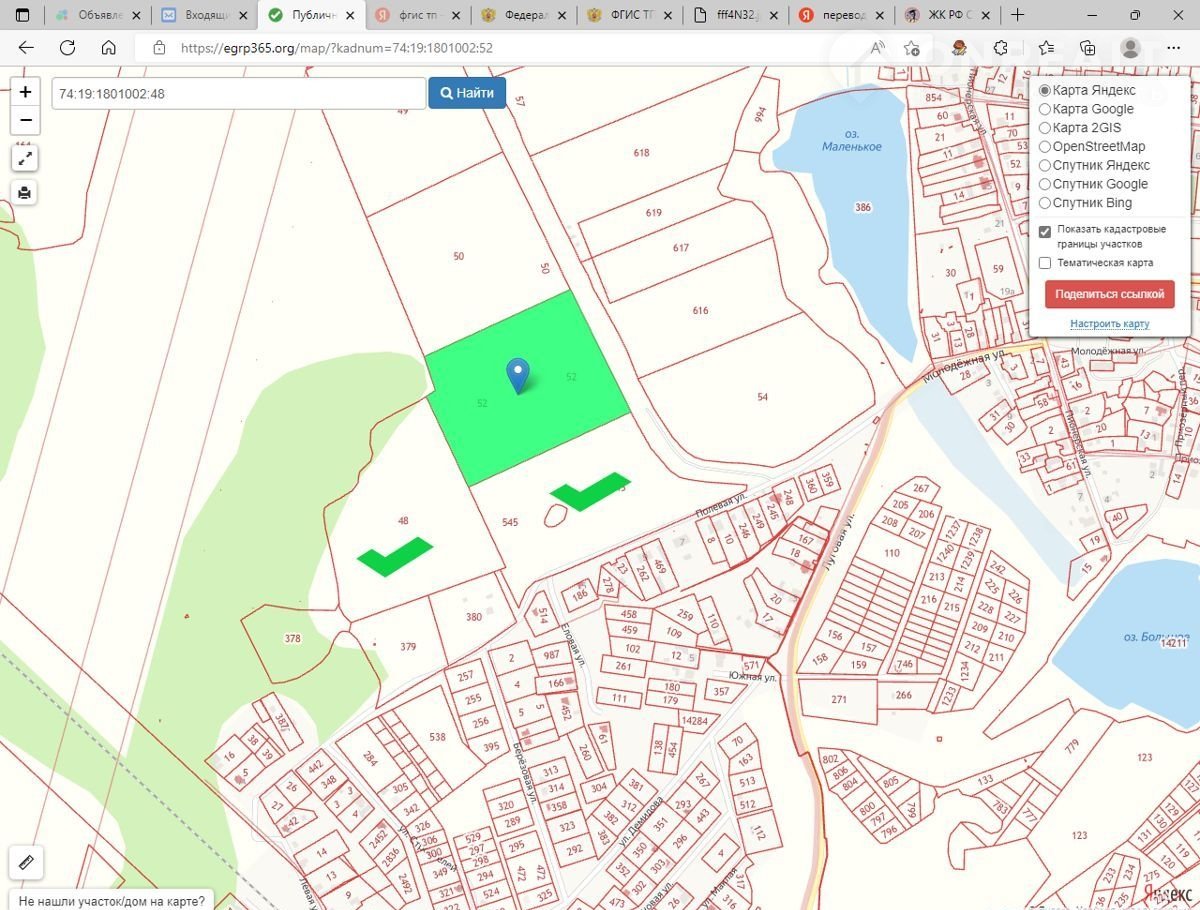Screen dimensions: 1200x910
Task: Open browser extensions puzzle icon
Action: click(x=1001, y=48)
